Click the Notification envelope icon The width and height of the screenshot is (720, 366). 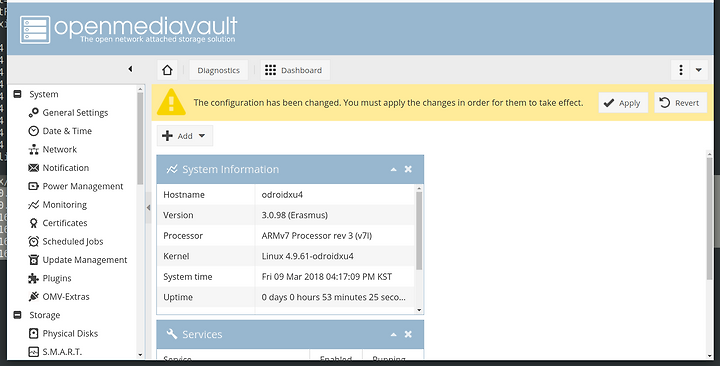(x=34, y=168)
